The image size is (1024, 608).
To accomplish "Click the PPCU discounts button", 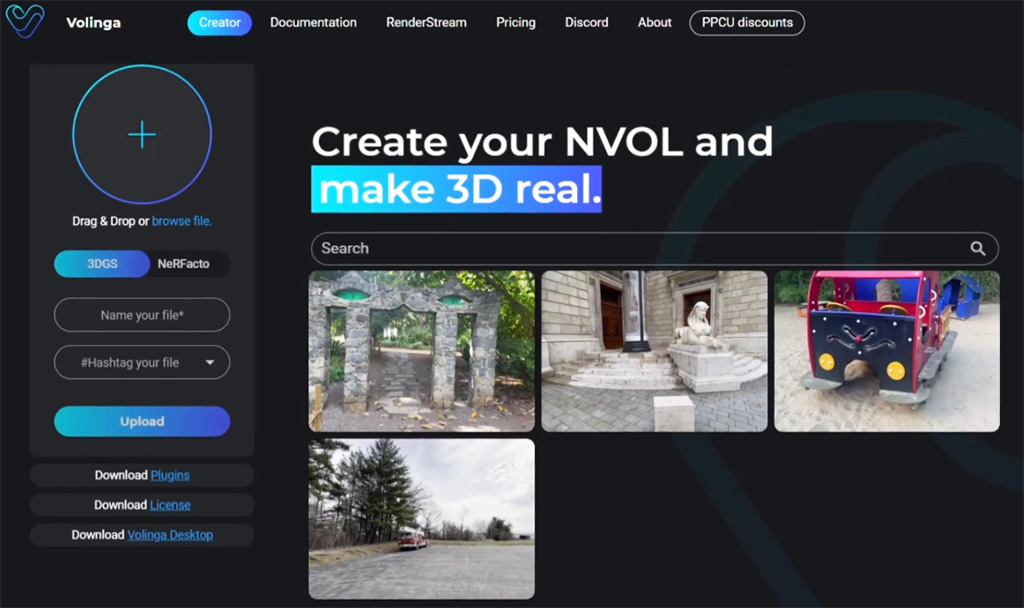I will point(747,23).
